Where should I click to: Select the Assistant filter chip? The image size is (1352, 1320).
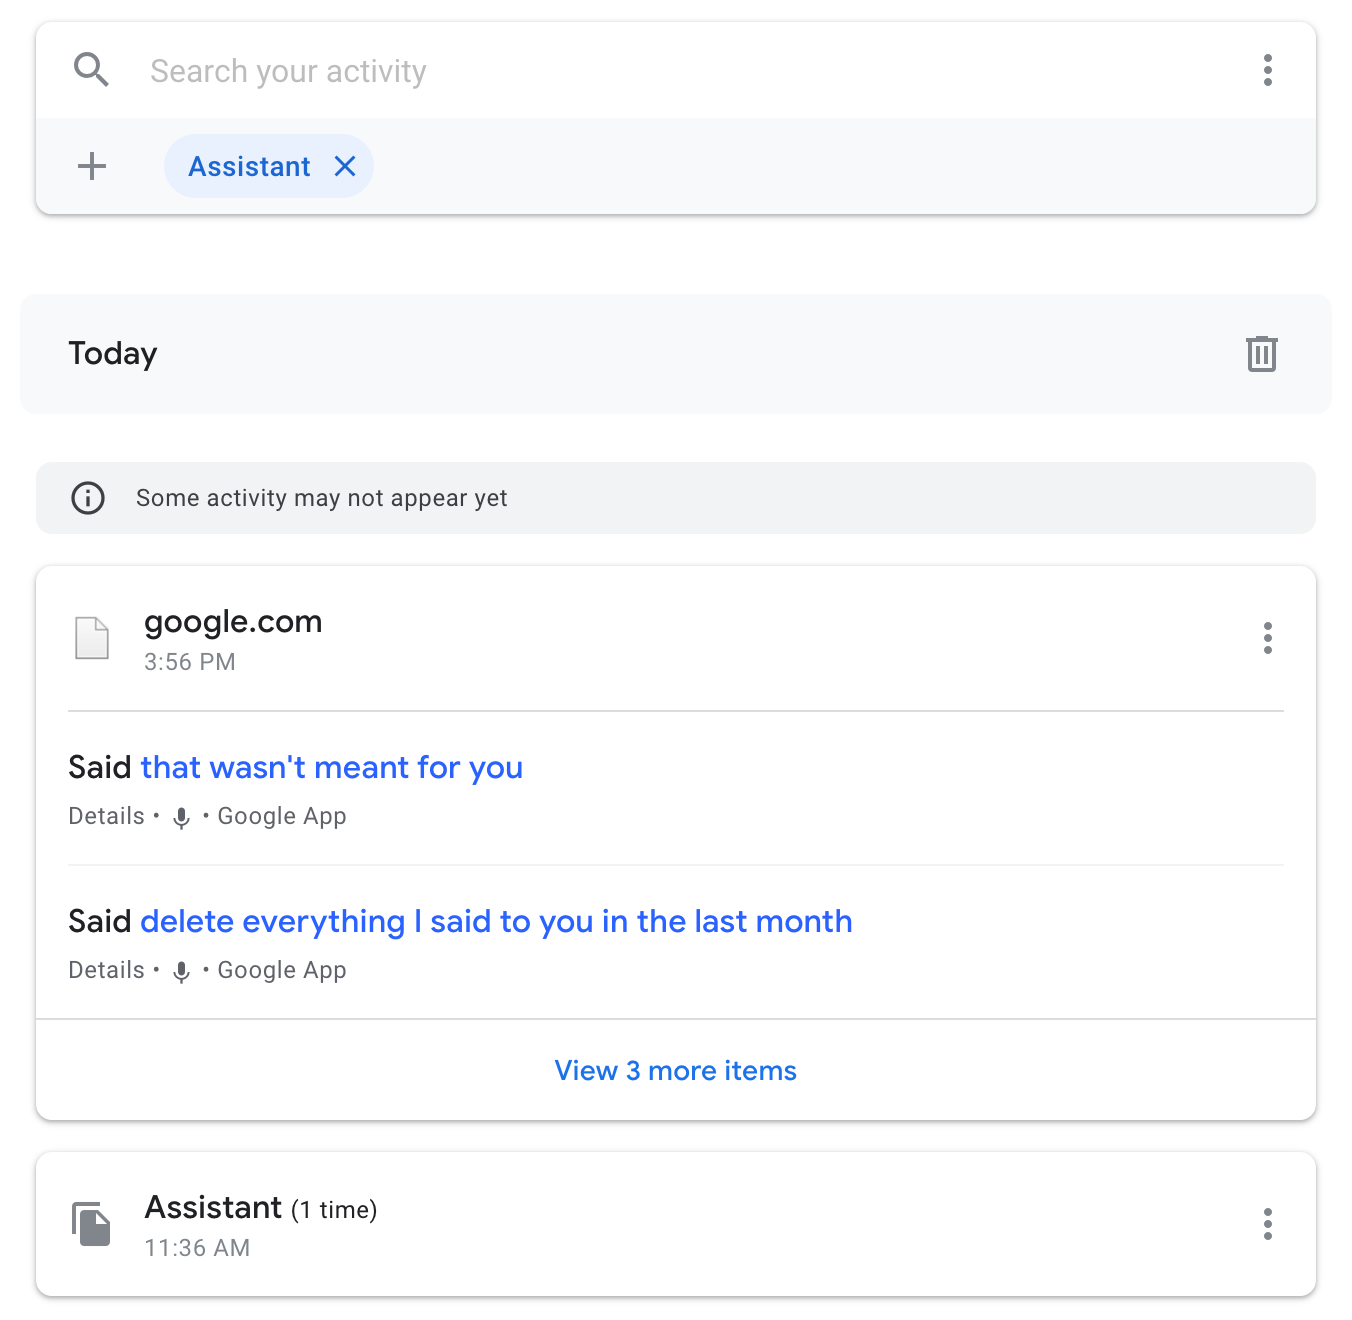coord(248,166)
